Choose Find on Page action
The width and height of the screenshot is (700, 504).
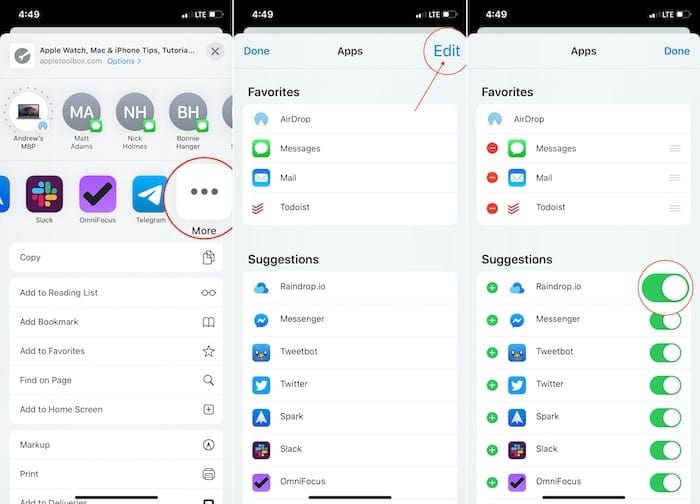(x=116, y=380)
